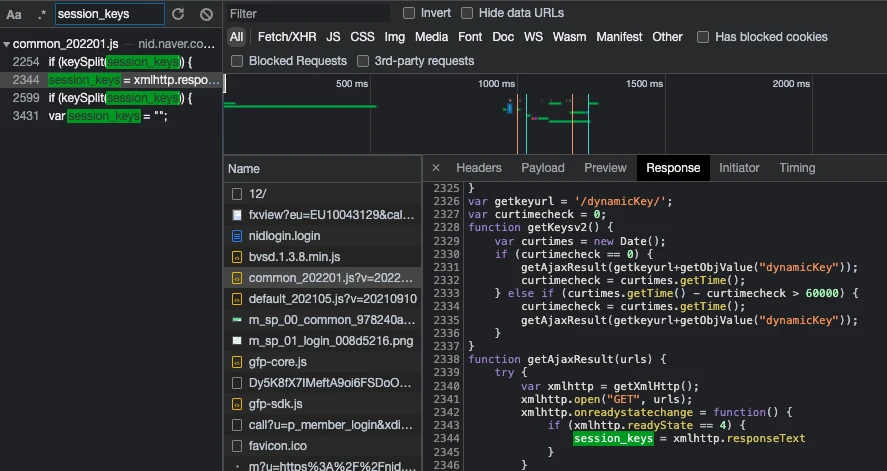Select the nidlogin.login request
This screenshot has height=471, width=887.
[322, 236]
